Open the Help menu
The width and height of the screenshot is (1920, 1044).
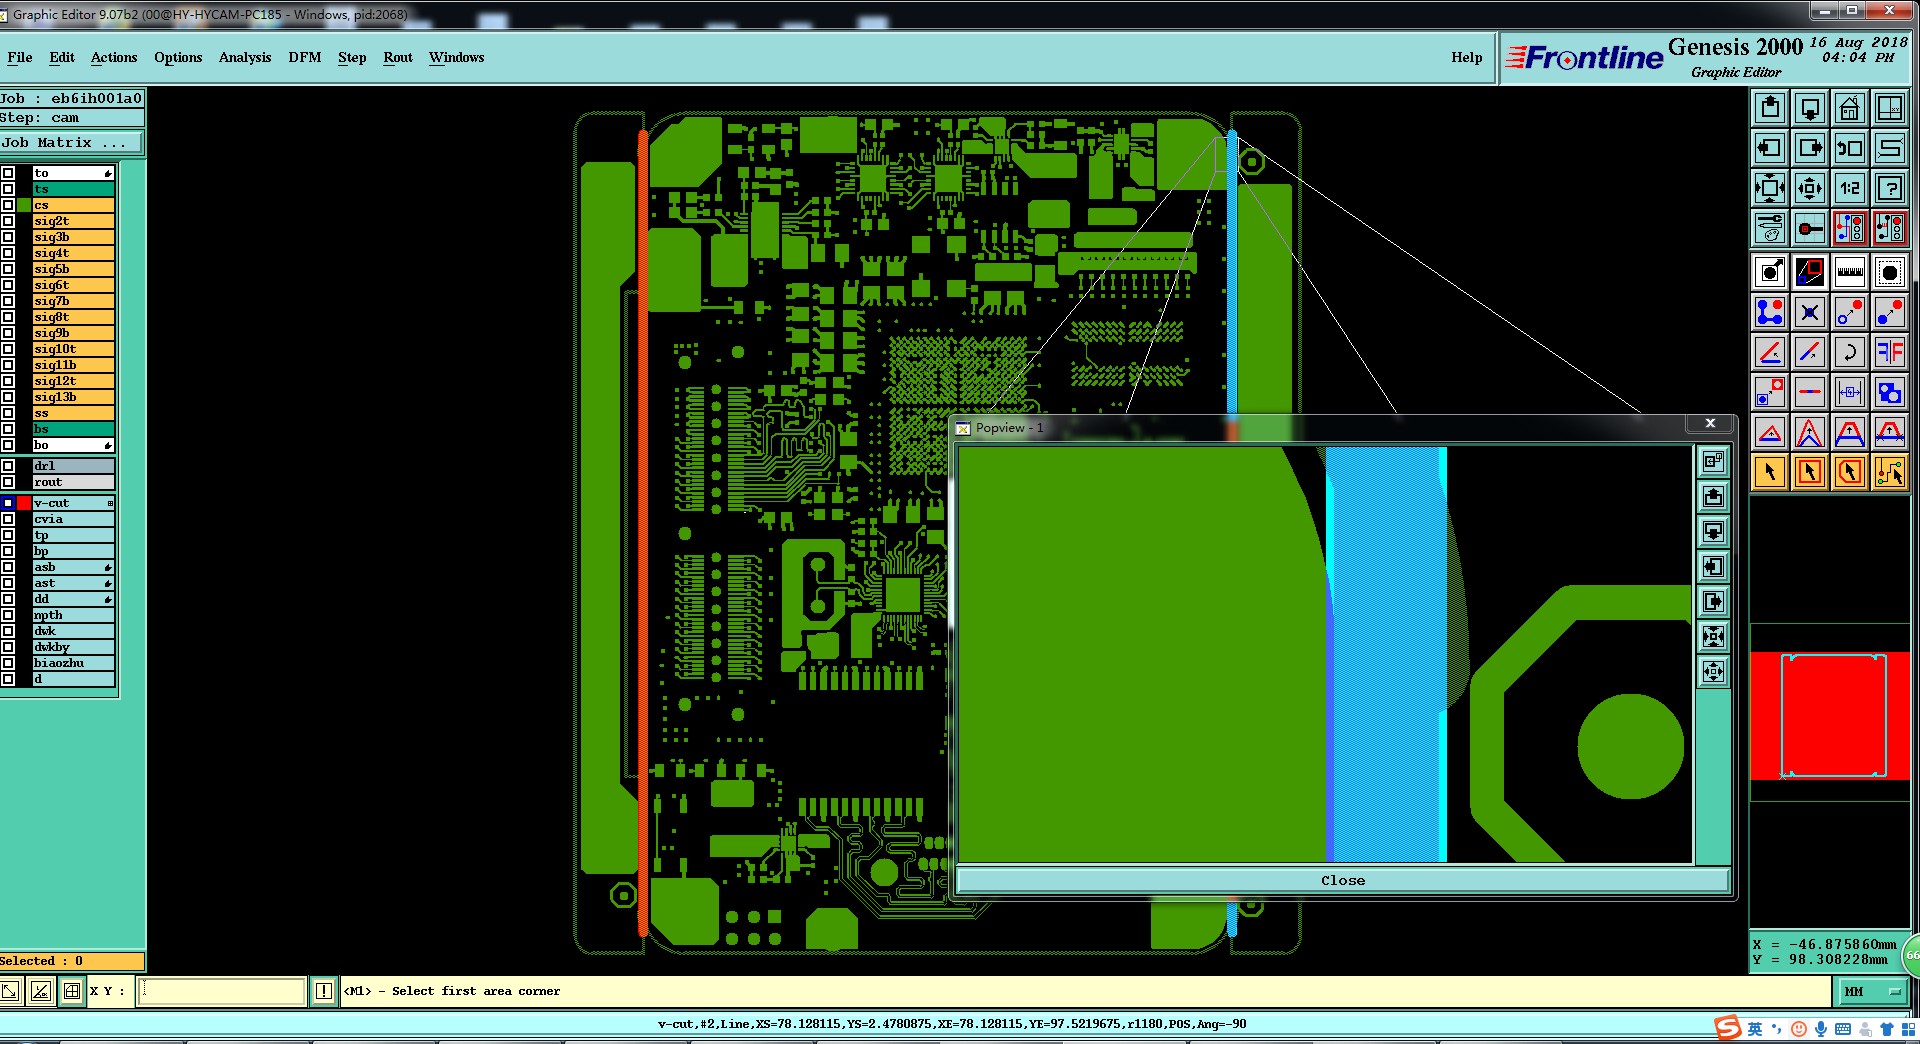(x=1467, y=58)
